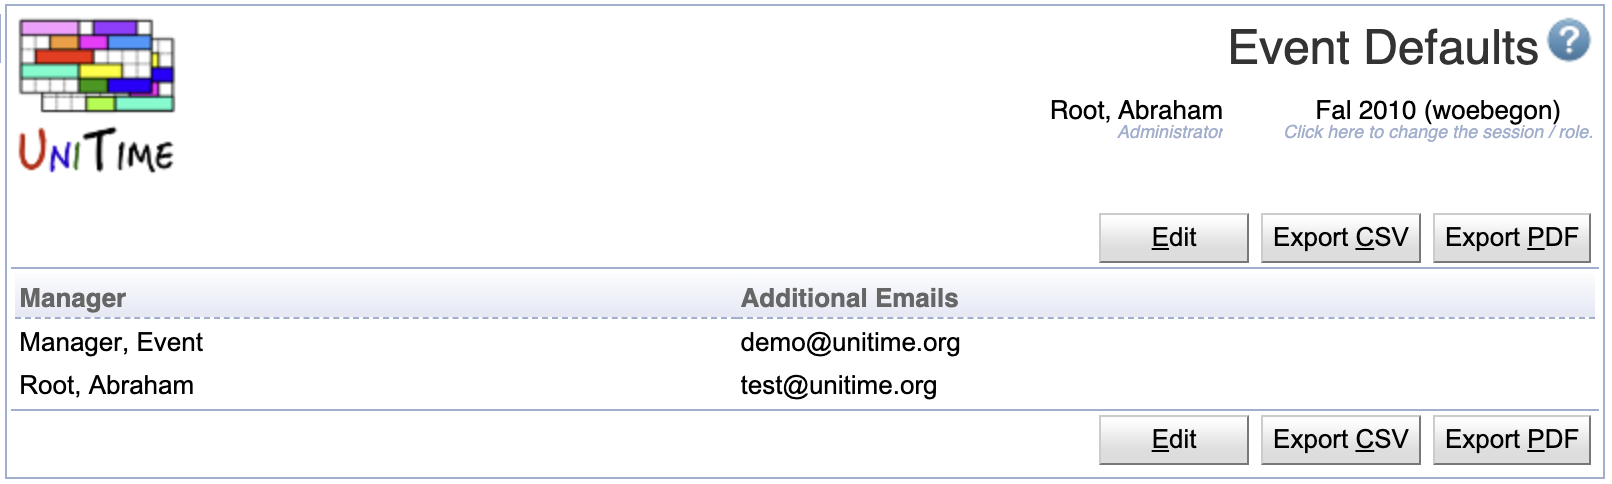Click the UniTime colorful timetable grid logo

pyautogui.click(x=97, y=65)
